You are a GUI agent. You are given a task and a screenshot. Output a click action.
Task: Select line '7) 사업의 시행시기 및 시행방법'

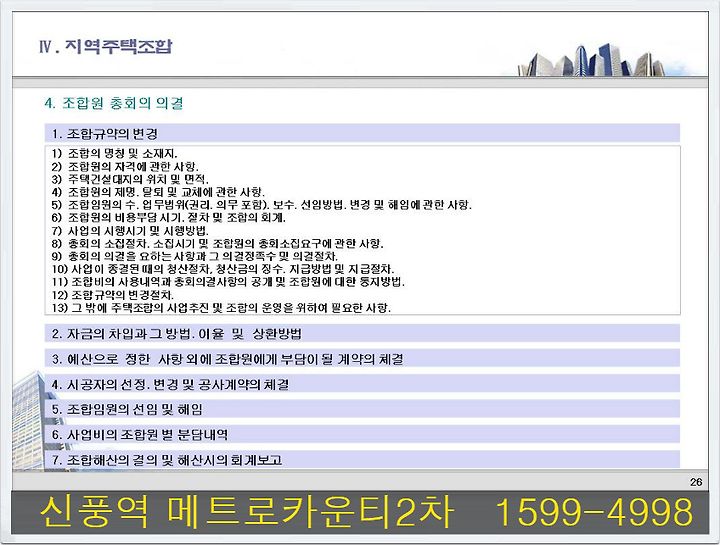tap(130, 230)
